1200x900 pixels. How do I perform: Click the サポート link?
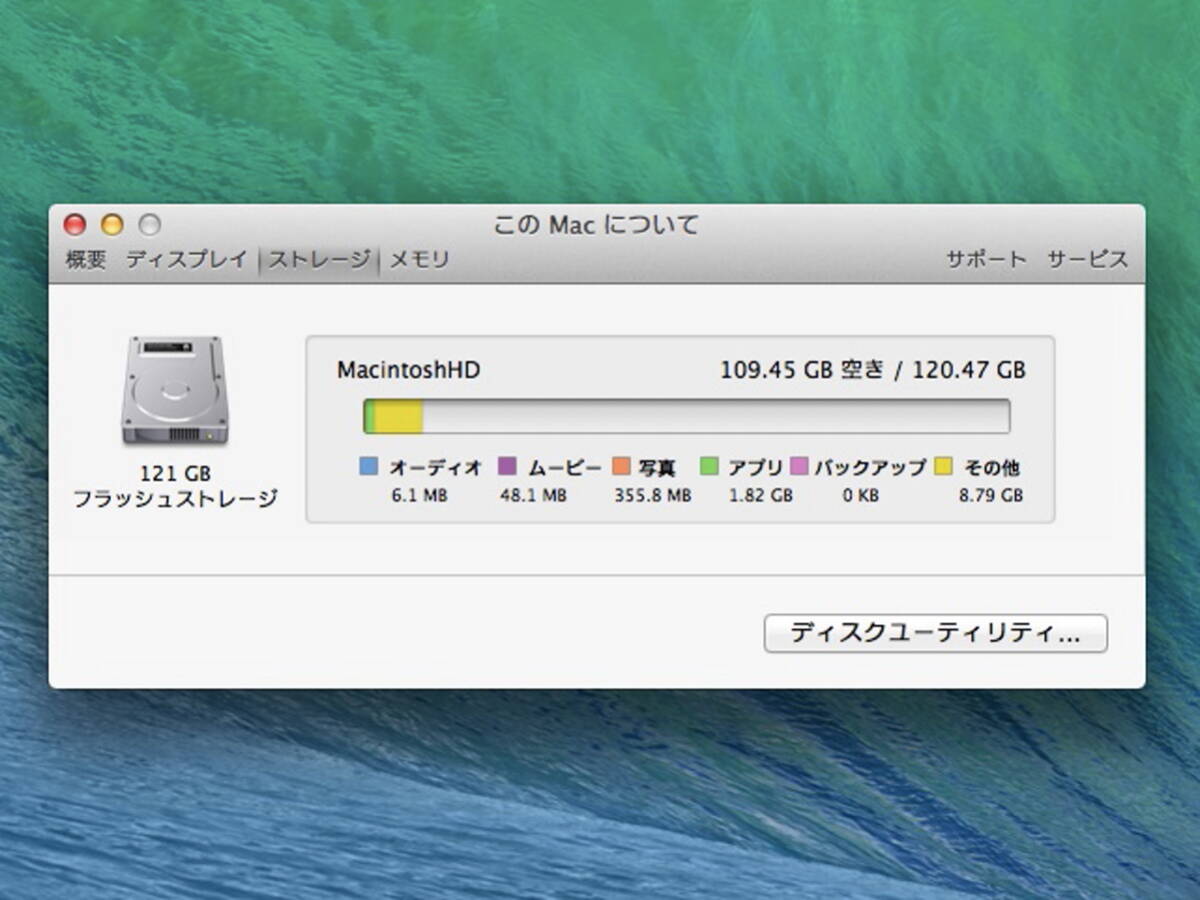click(x=986, y=260)
